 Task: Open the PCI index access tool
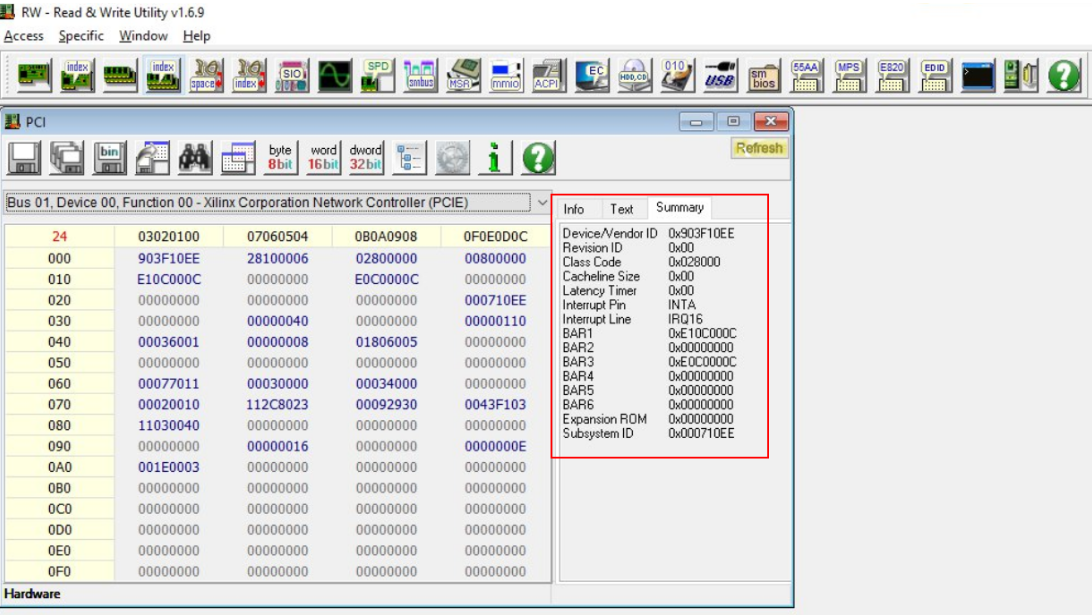point(77,75)
